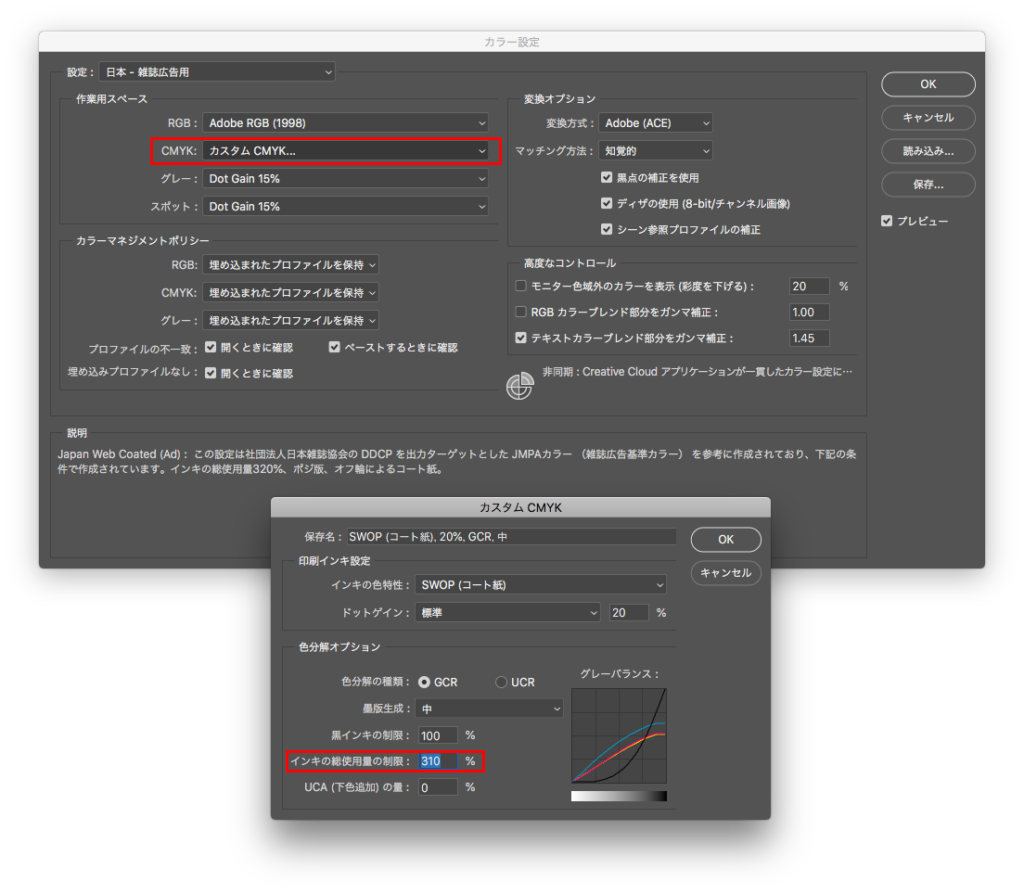
Task: Click OK in the カスタム CMYK dialog
Action: [726, 539]
